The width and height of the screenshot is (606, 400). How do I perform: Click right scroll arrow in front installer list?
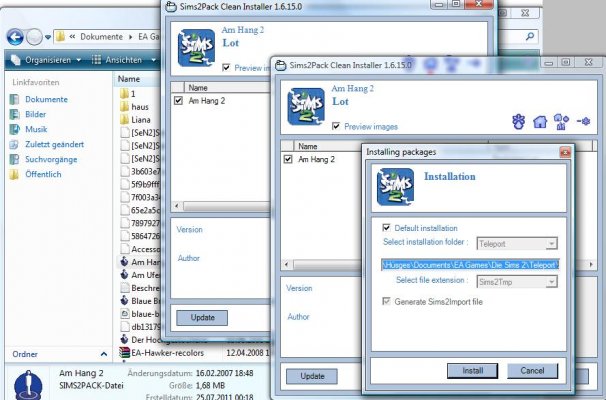591,264
